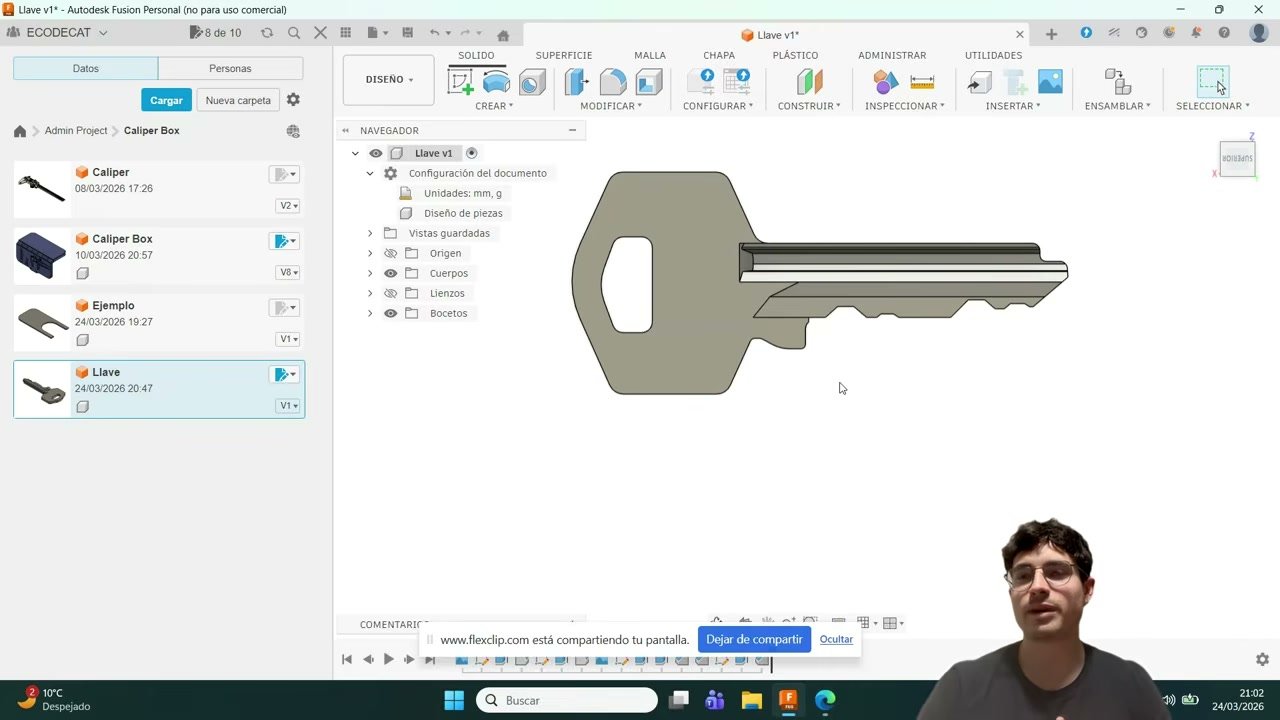Switch to the CHAPA ribbon tab
Image resolution: width=1280 pixels, height=720 pixels.
pyautogui.click(x=719, y=56)
